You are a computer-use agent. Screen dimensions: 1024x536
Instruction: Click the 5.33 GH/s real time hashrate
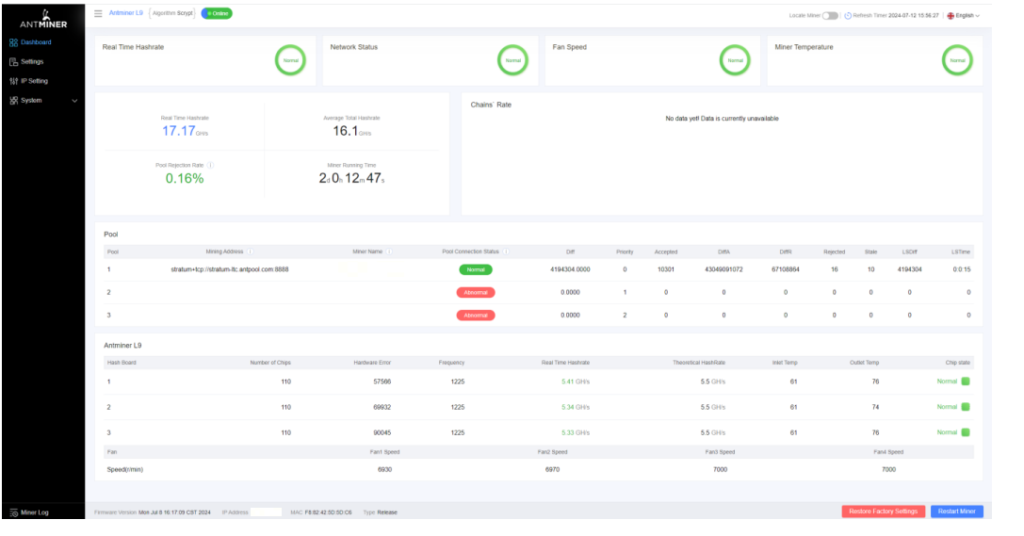(x=575, y=433)
